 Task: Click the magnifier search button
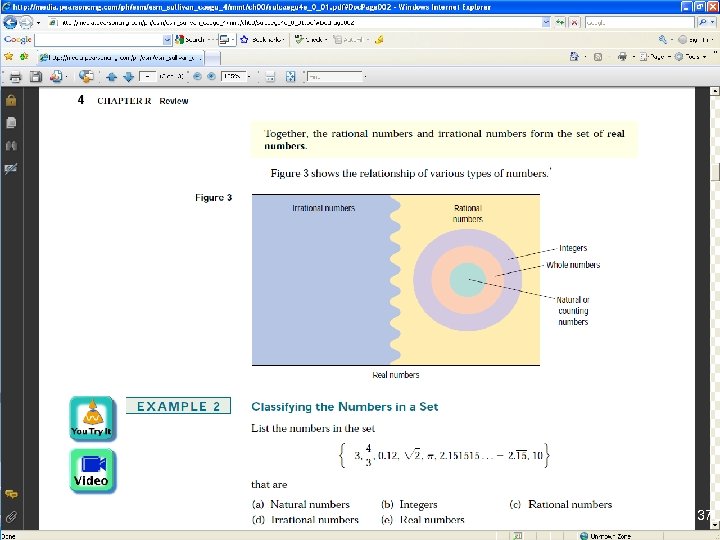[x=703, y=22]
